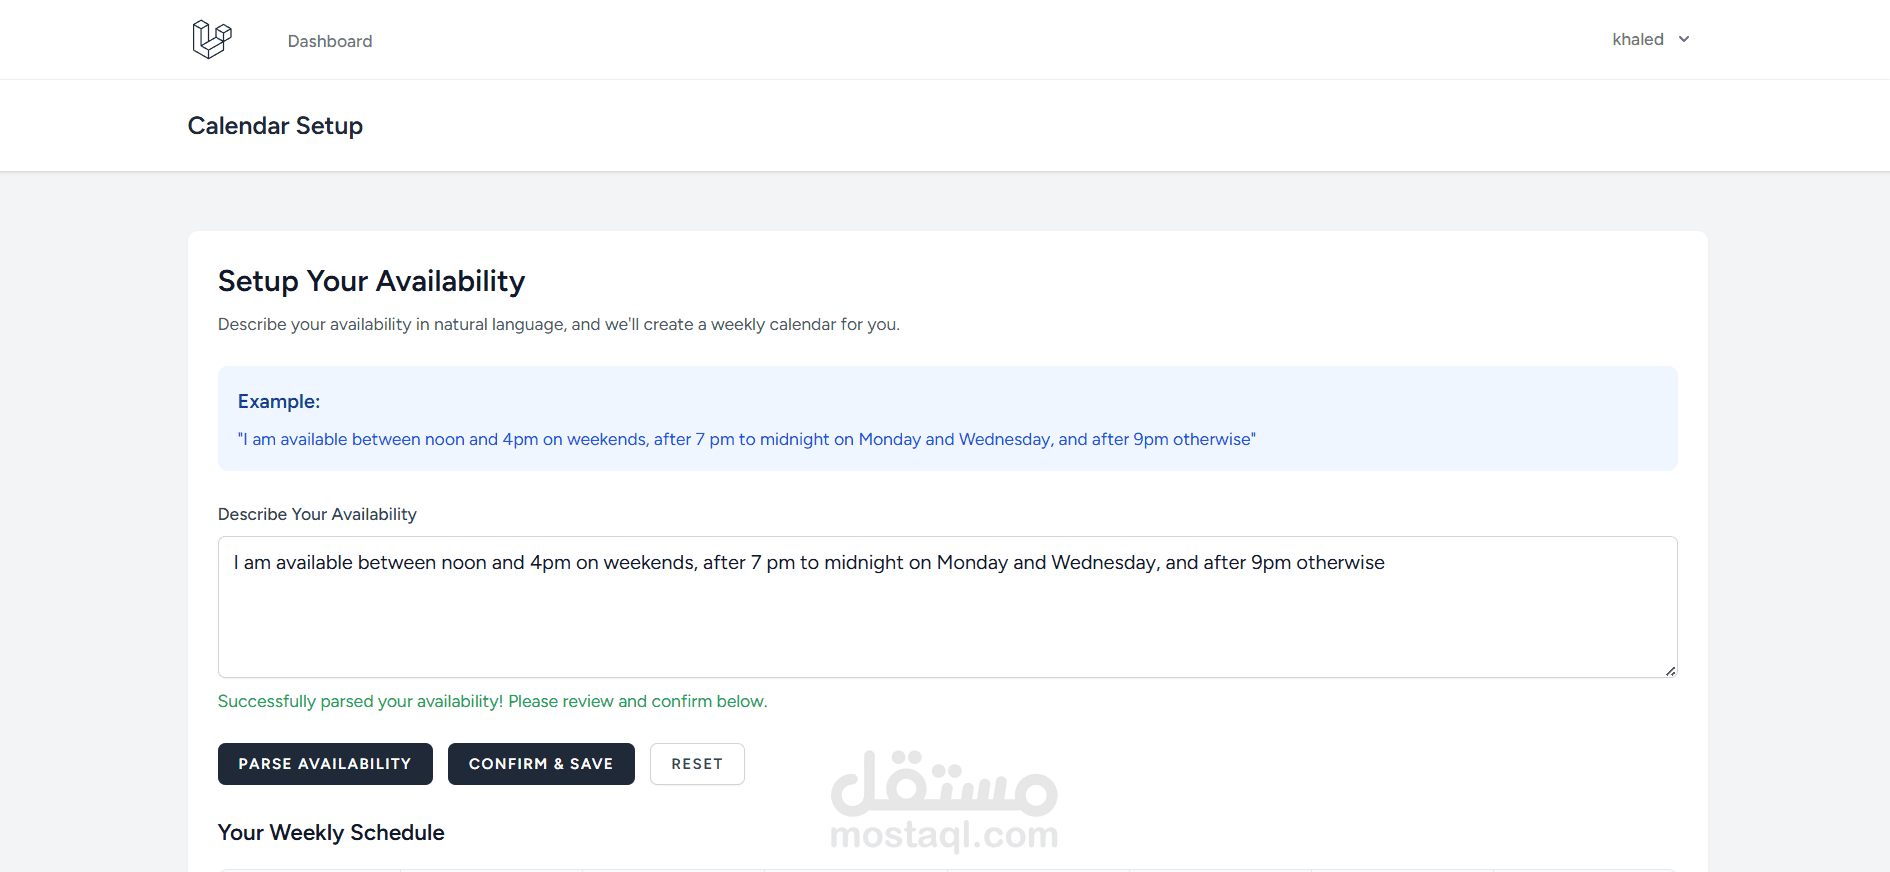The width and height of the screenshot is (1890, 872).
Task: Click the Laravel logo icon
Action: (212, 40)
